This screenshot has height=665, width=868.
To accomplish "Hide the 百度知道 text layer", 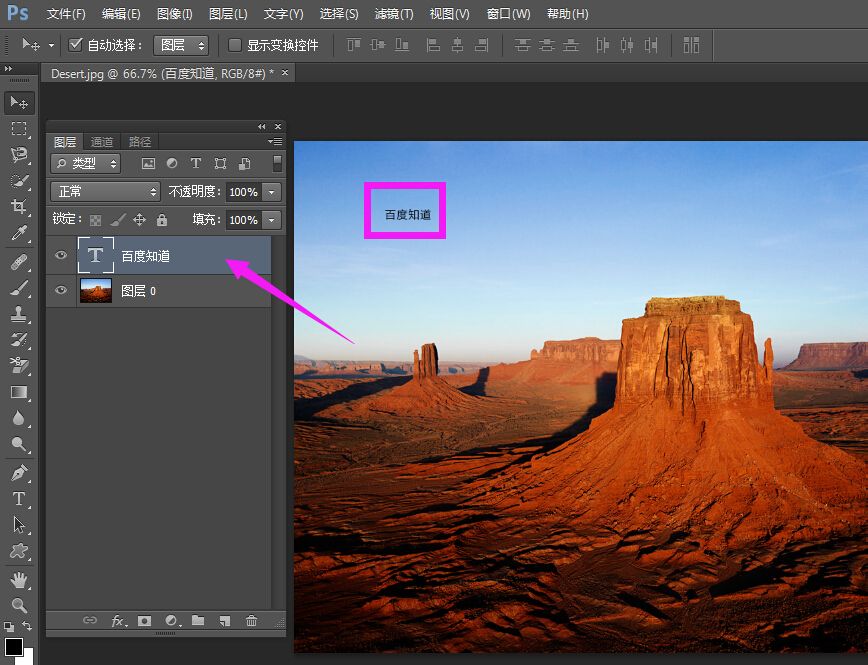I will pos(61,255).
